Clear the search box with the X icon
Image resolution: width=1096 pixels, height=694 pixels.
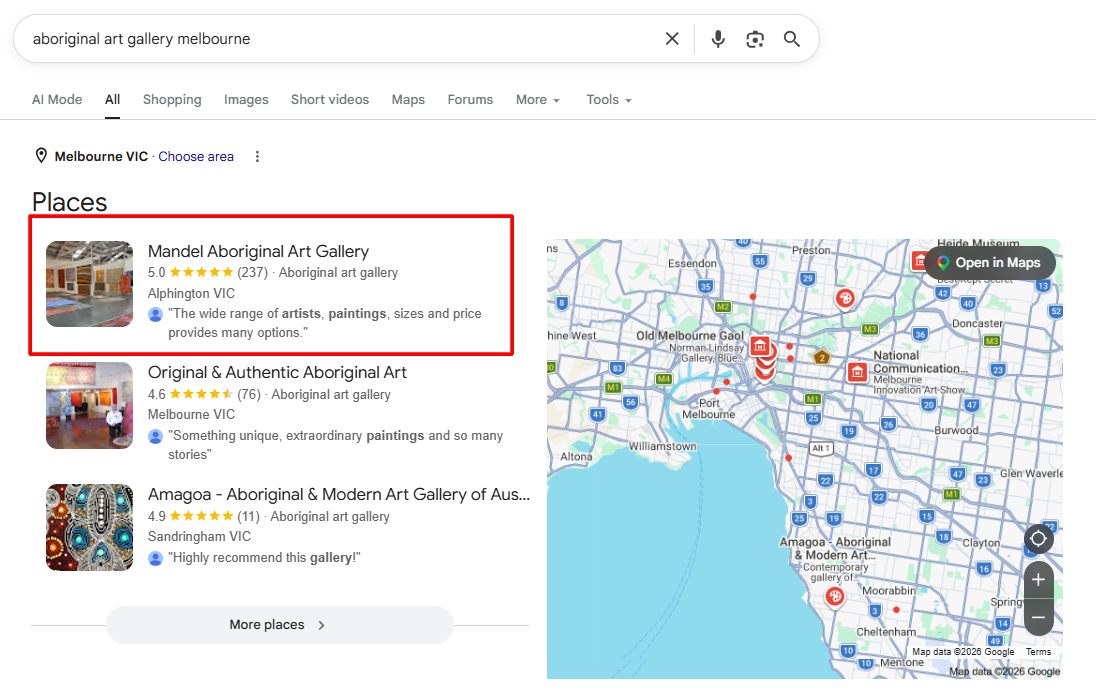point(672,39)
